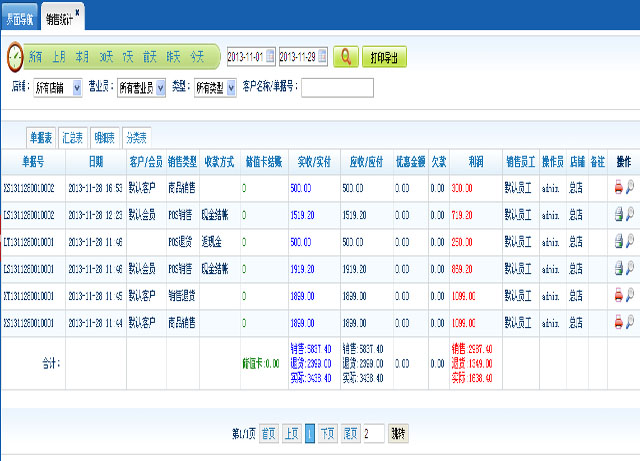640x461 pixels.
Task: Click the view details magnifier in last row
Action: coord(630,321)
